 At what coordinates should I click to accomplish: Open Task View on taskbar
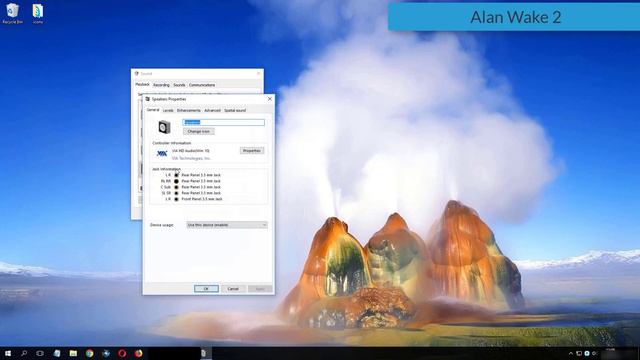pos(40,353)
